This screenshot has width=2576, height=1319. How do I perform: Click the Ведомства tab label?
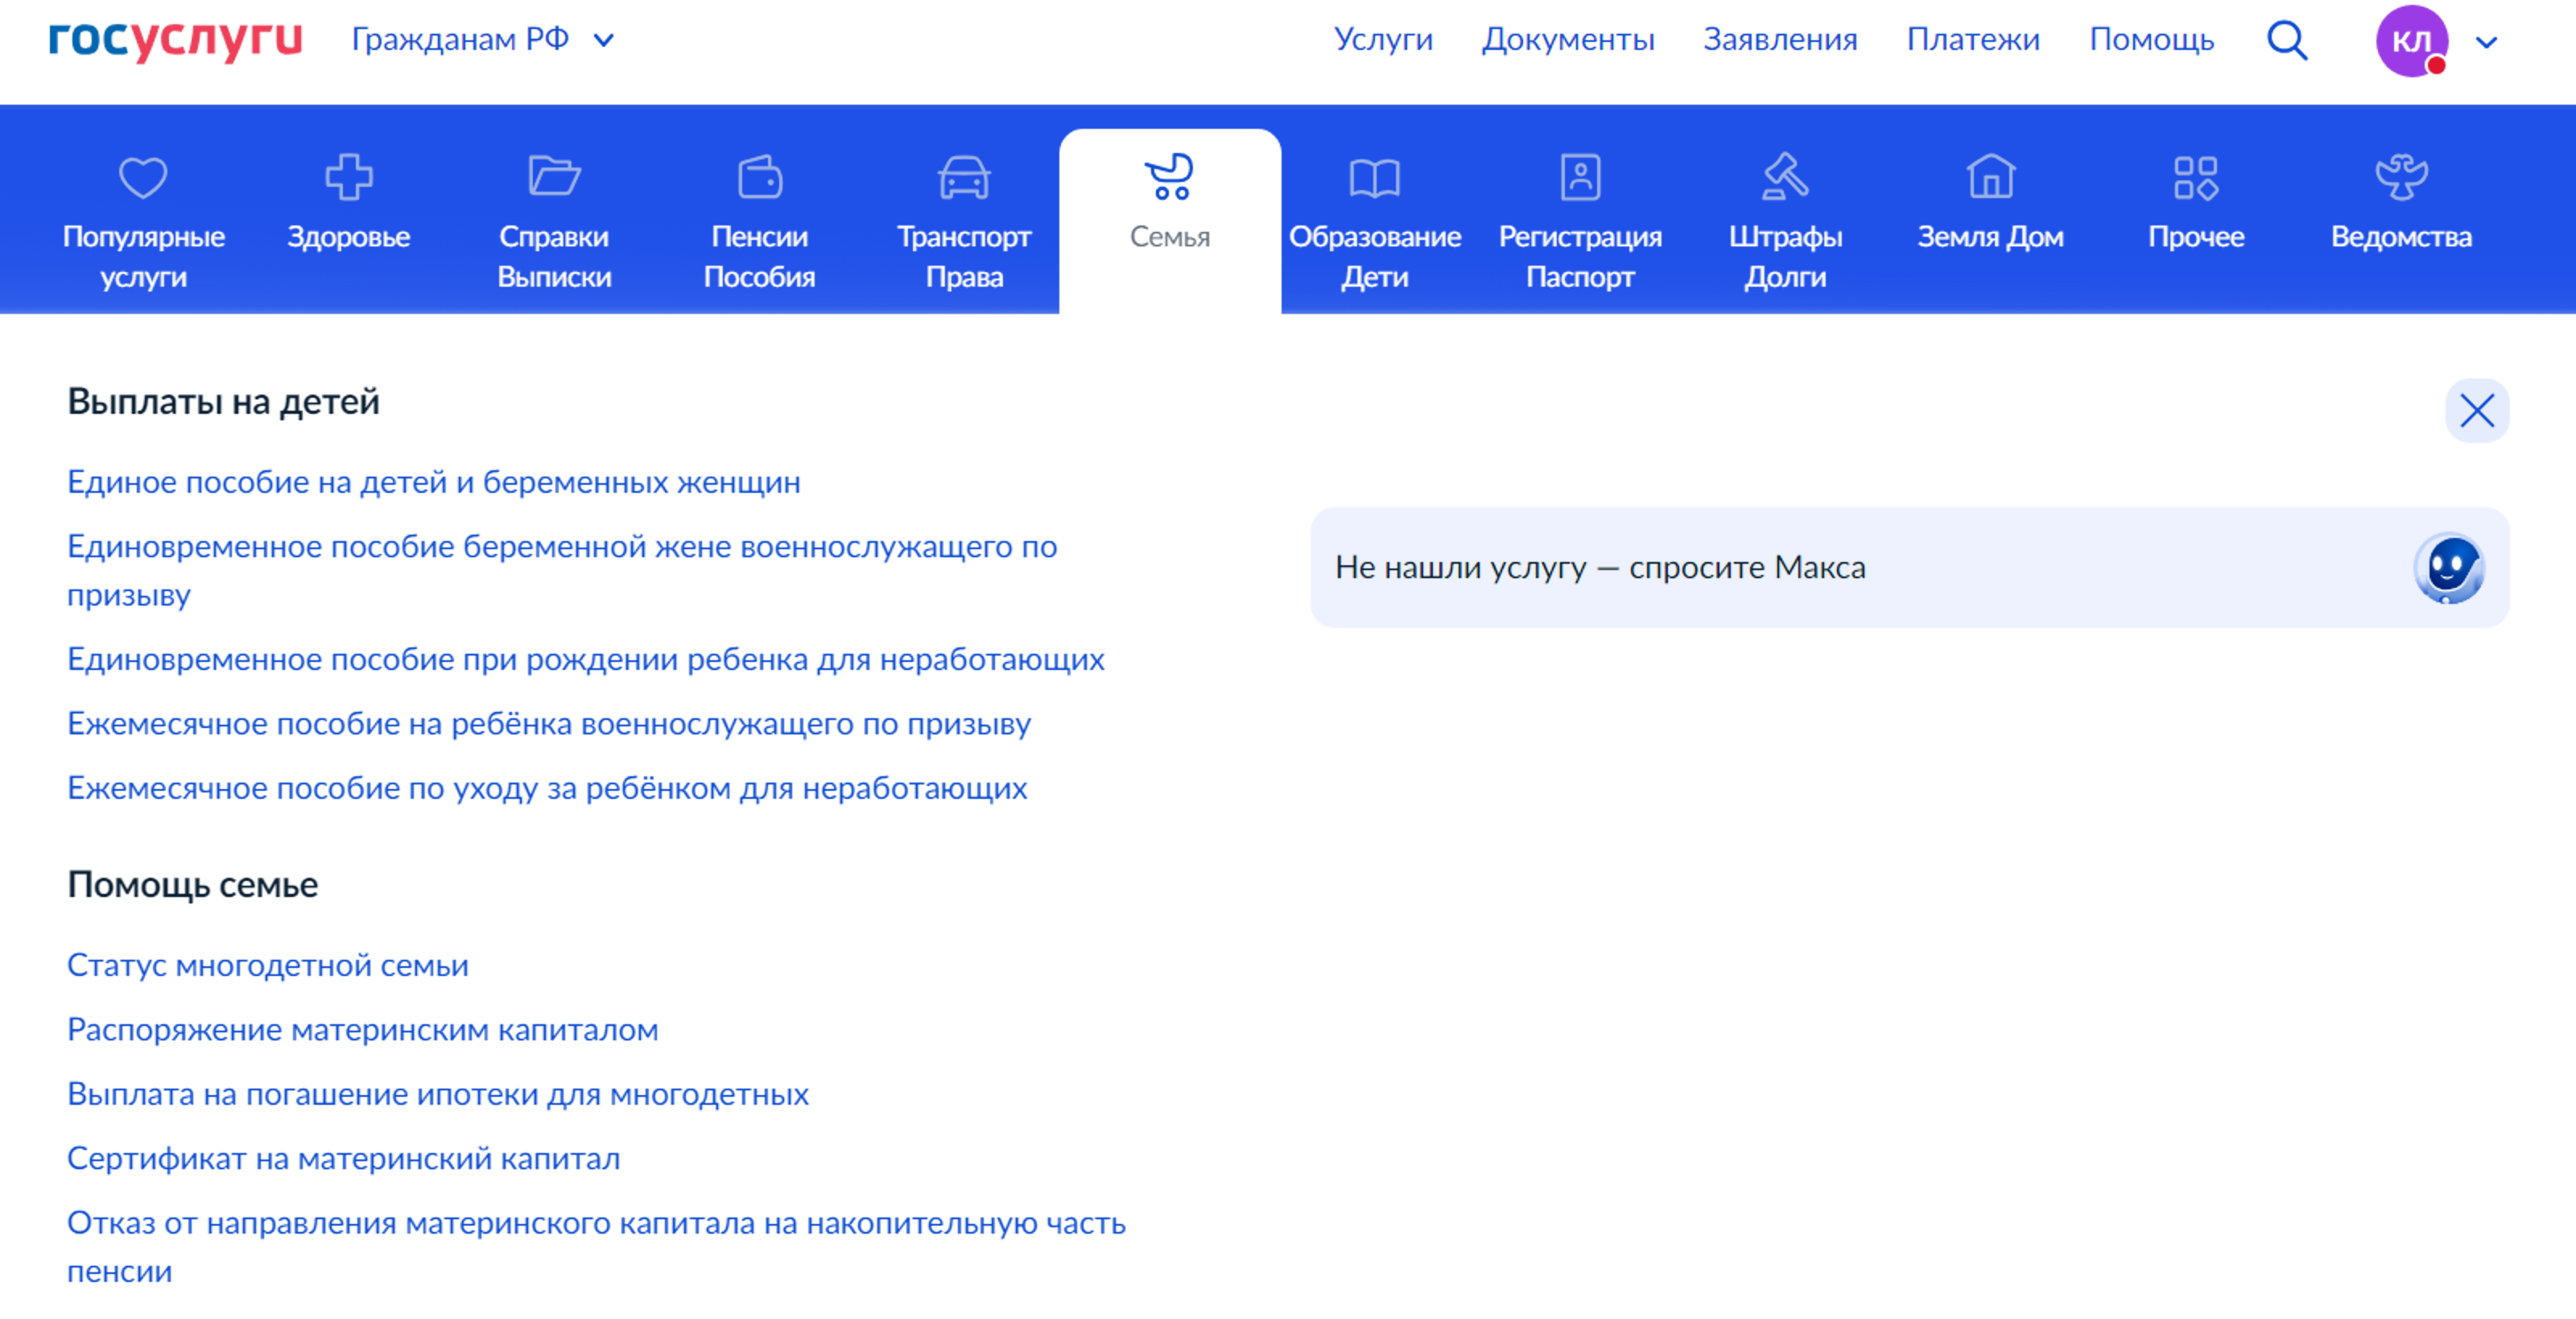pos(2401,237)
